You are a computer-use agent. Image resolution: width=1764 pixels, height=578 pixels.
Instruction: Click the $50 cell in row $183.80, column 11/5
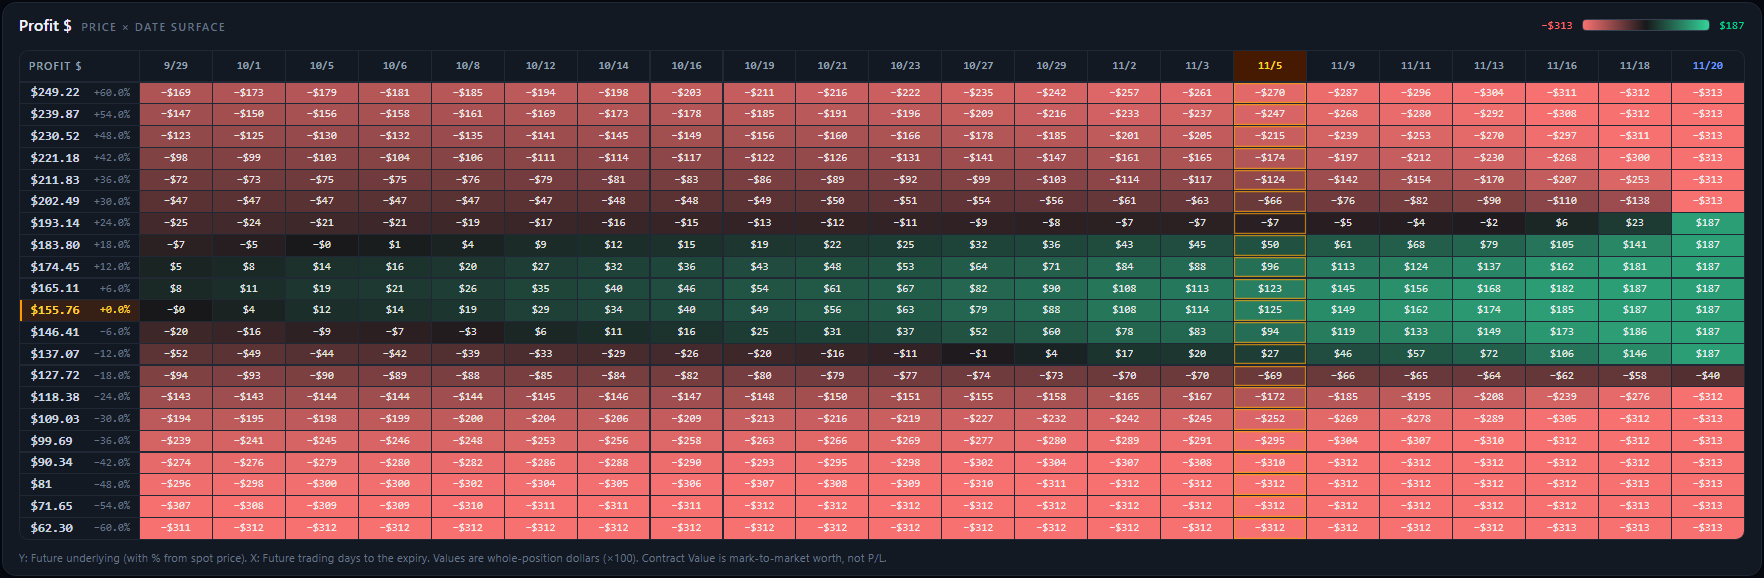[1270, 245]
